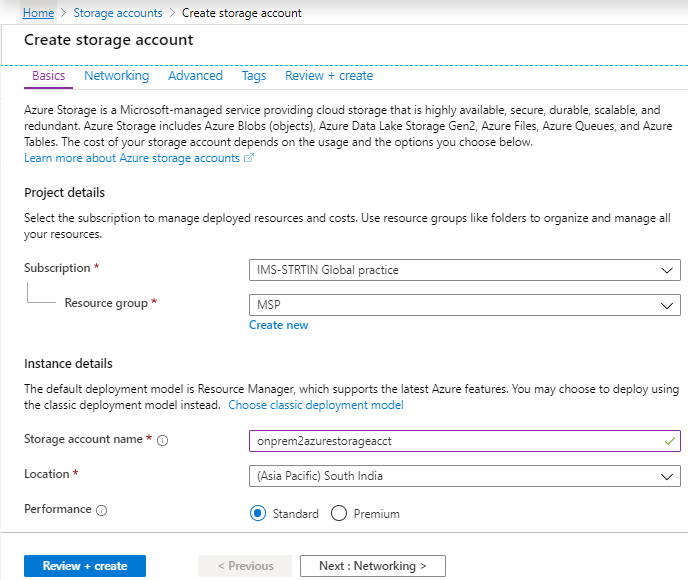
Task: Open the Resource group dropdown
Action: coord(465,305)
